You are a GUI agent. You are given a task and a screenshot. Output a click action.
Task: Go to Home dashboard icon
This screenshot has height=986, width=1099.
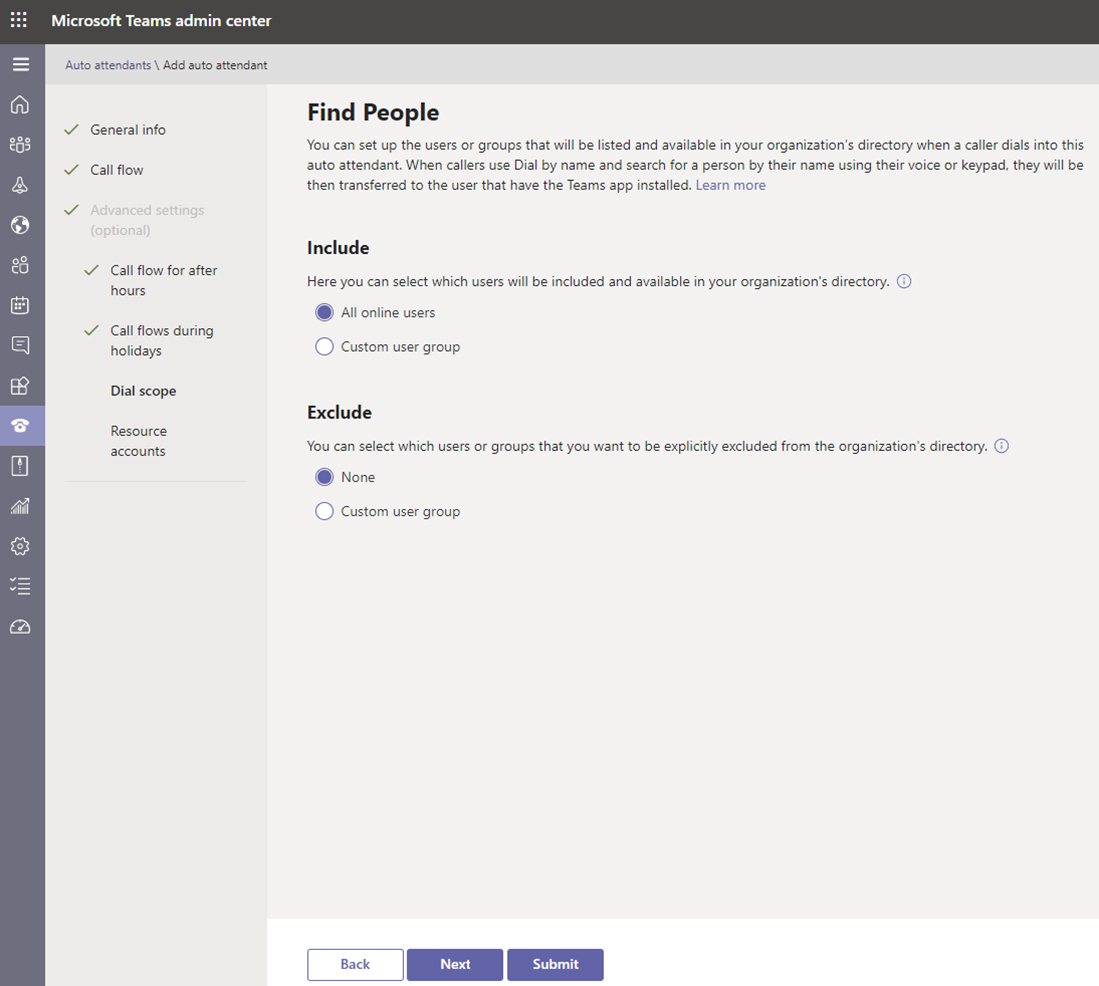tap(20, 105)
